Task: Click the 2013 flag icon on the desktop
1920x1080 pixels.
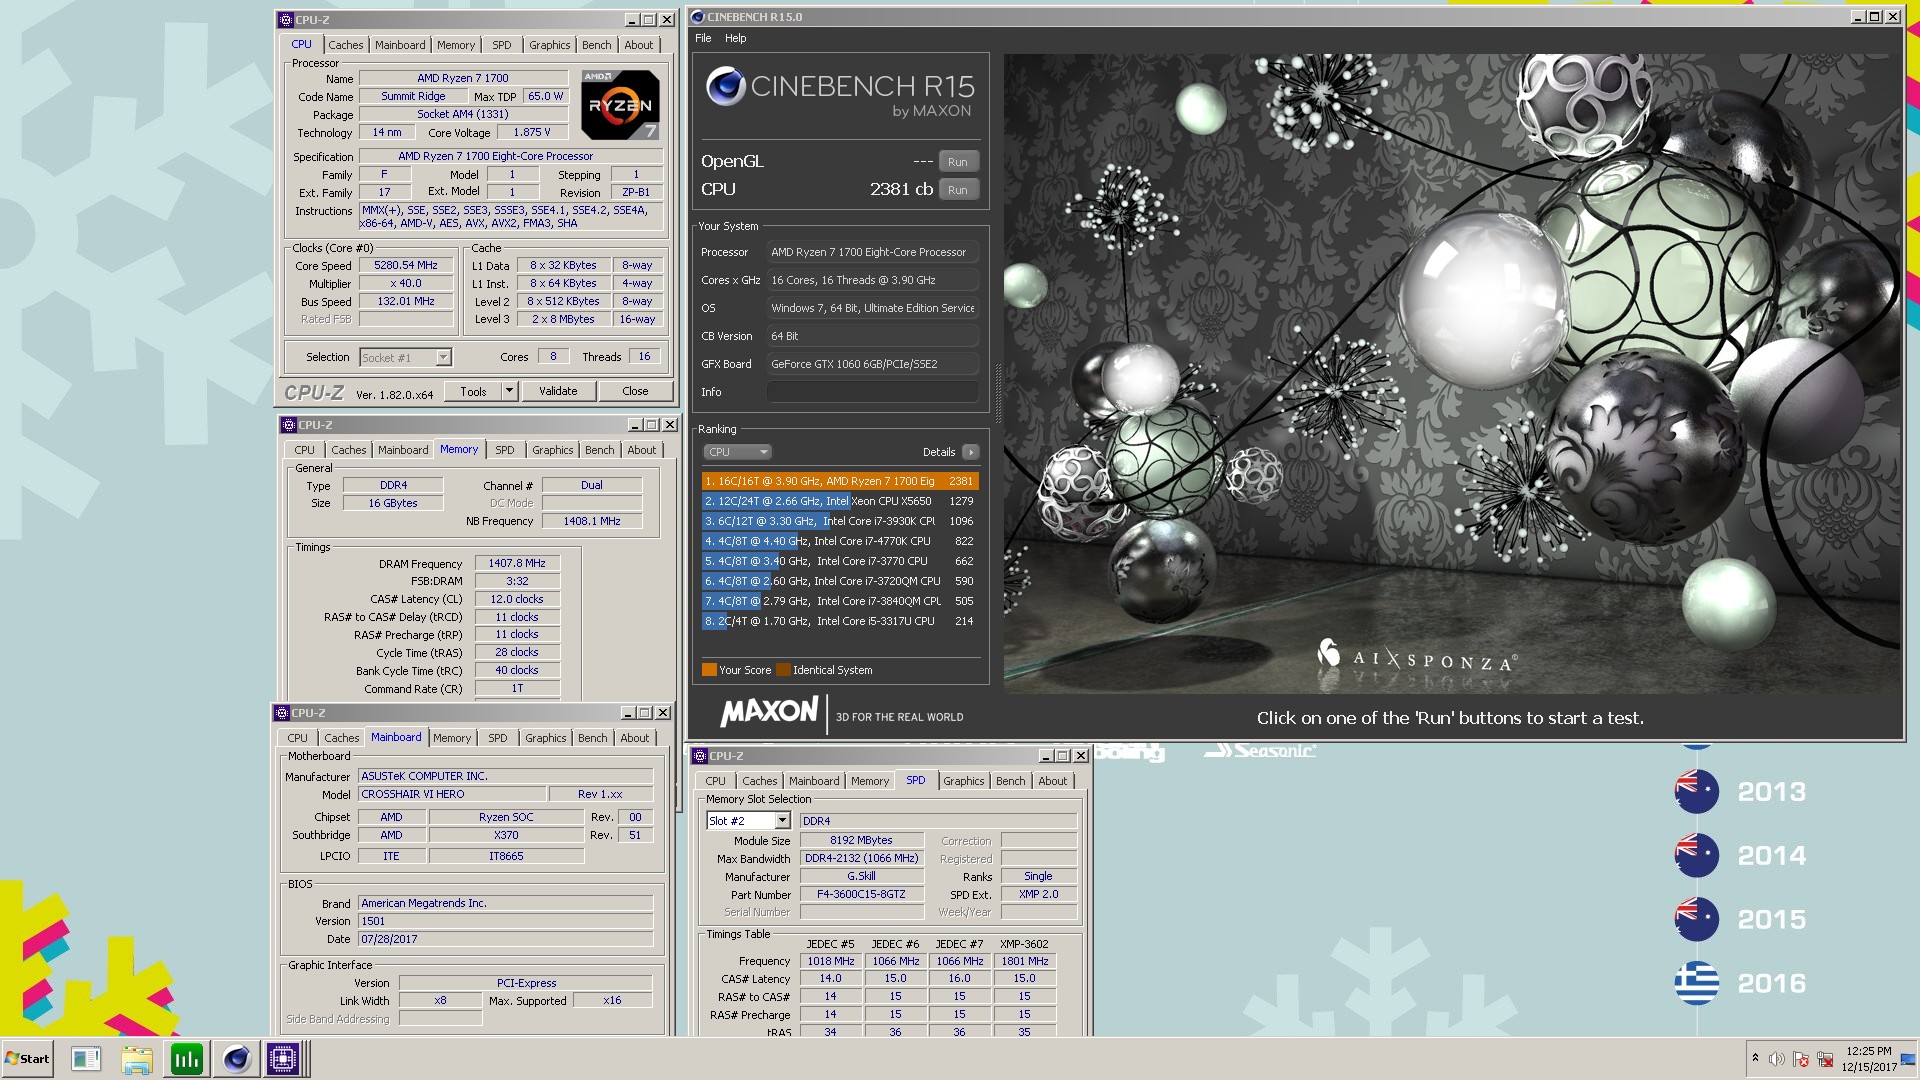Action: [x=1696, y=791]
